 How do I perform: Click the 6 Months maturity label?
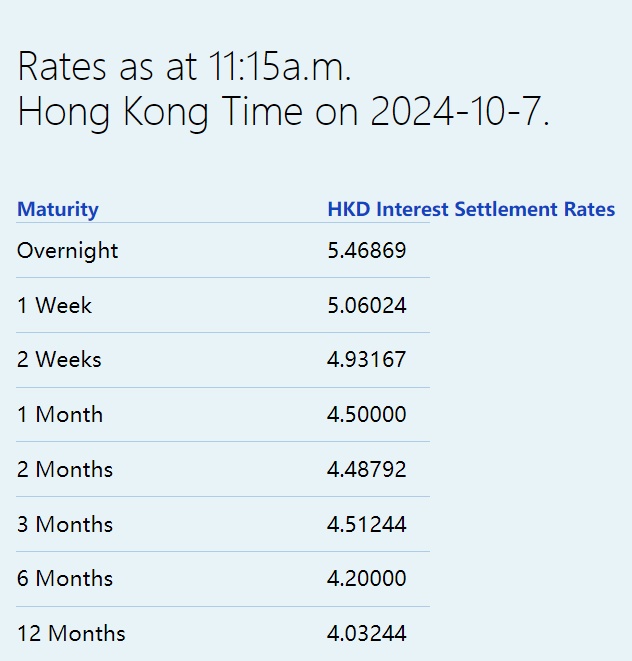[65, 578]
